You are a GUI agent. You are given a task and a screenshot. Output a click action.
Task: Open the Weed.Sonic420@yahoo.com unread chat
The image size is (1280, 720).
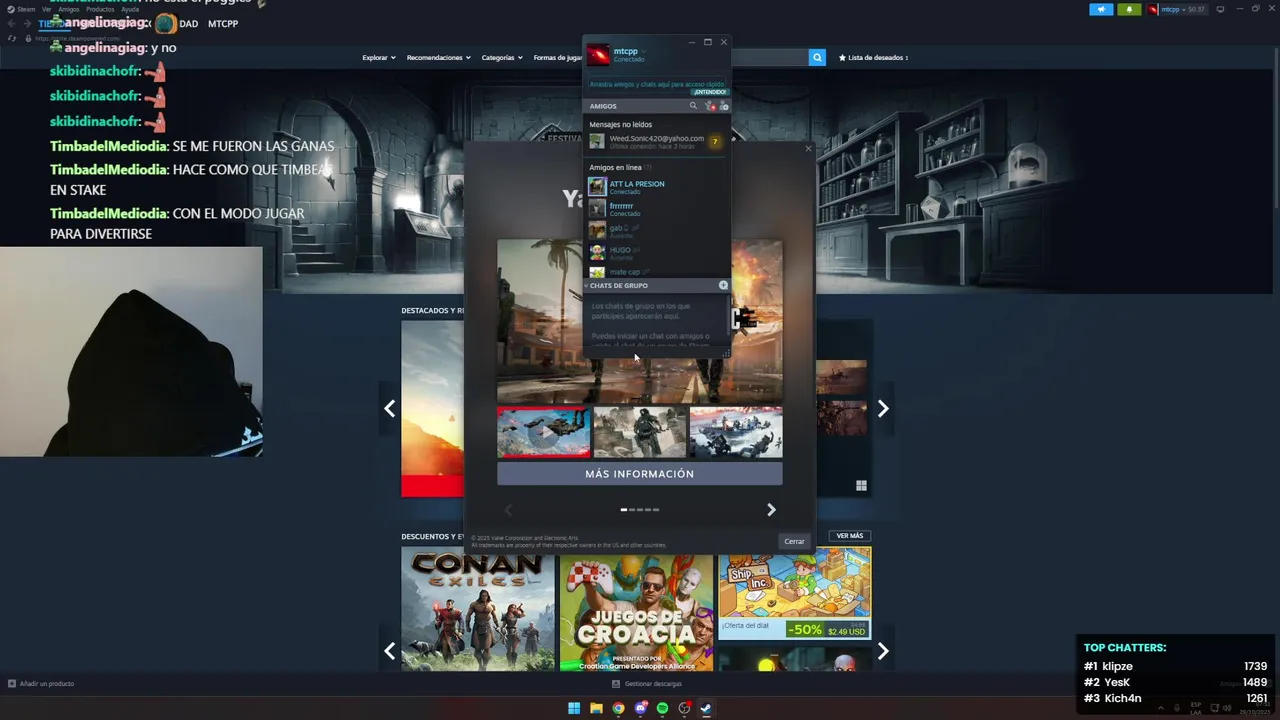point(656,142)
